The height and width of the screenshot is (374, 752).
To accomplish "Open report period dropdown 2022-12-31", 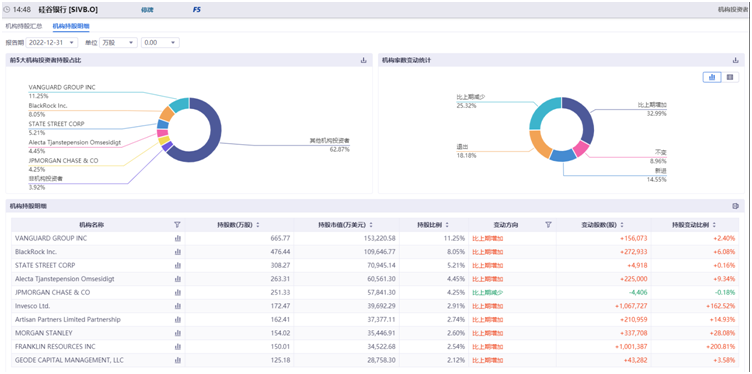I will tap(52, 43).
